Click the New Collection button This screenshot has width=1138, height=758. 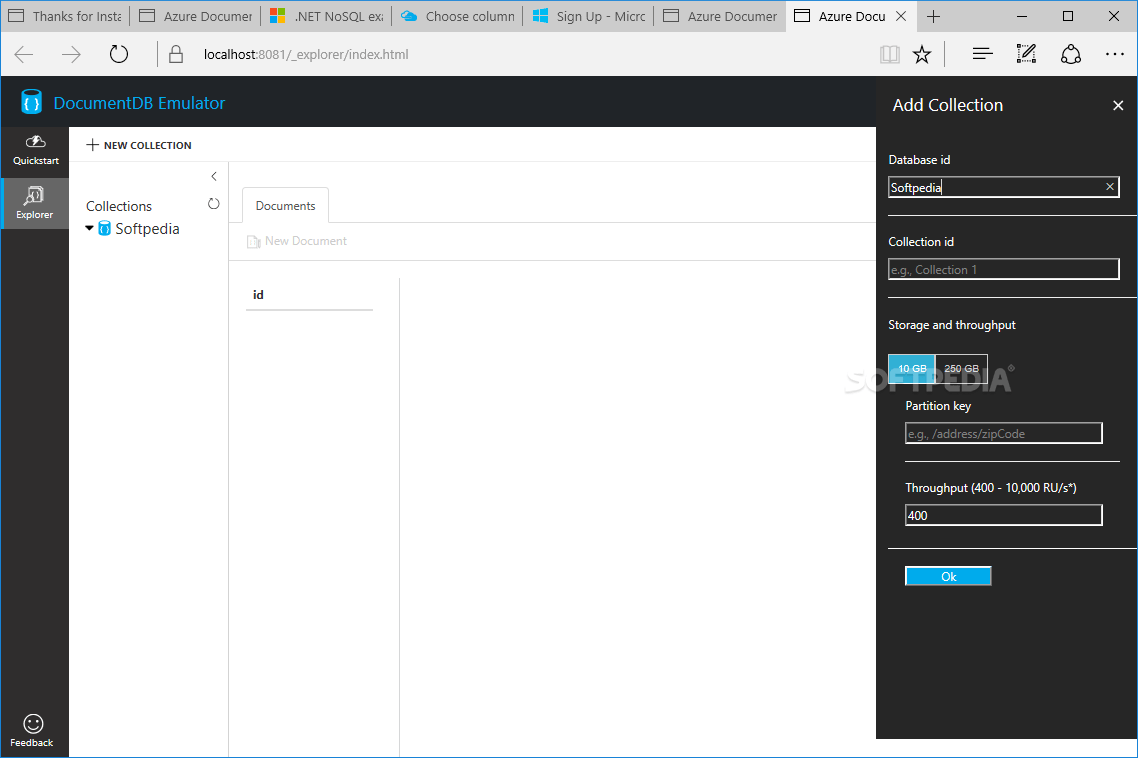pyautogui.click(x=139, y=145)
